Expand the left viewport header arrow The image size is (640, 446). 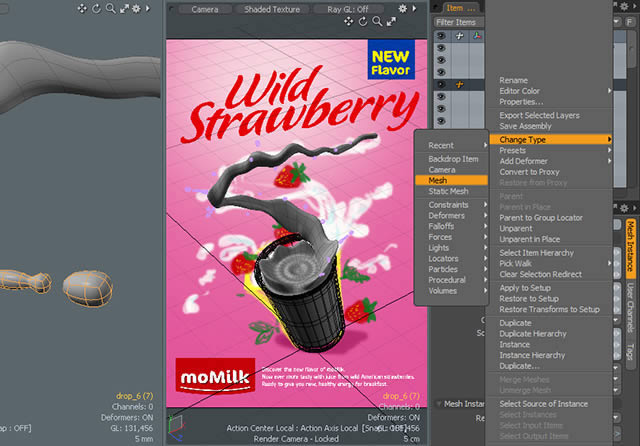[x=148, y=8]
